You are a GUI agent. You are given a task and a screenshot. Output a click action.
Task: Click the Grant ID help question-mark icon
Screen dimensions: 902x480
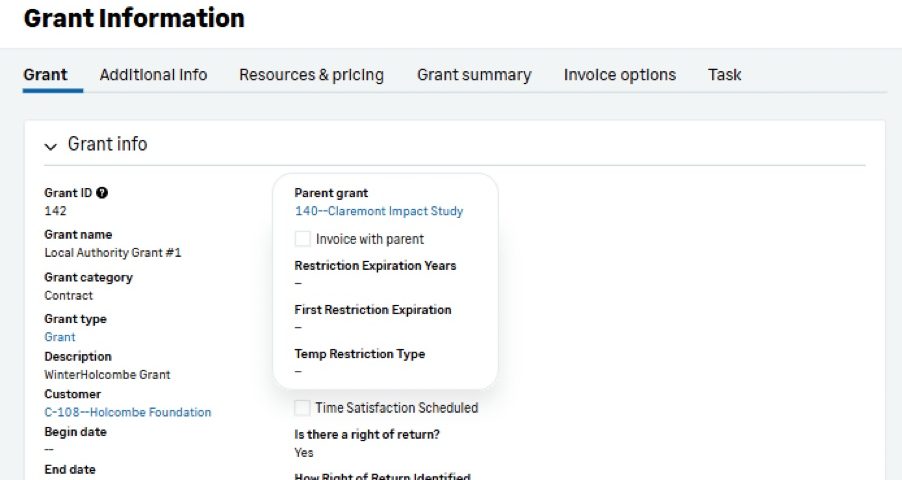point(102,193)
